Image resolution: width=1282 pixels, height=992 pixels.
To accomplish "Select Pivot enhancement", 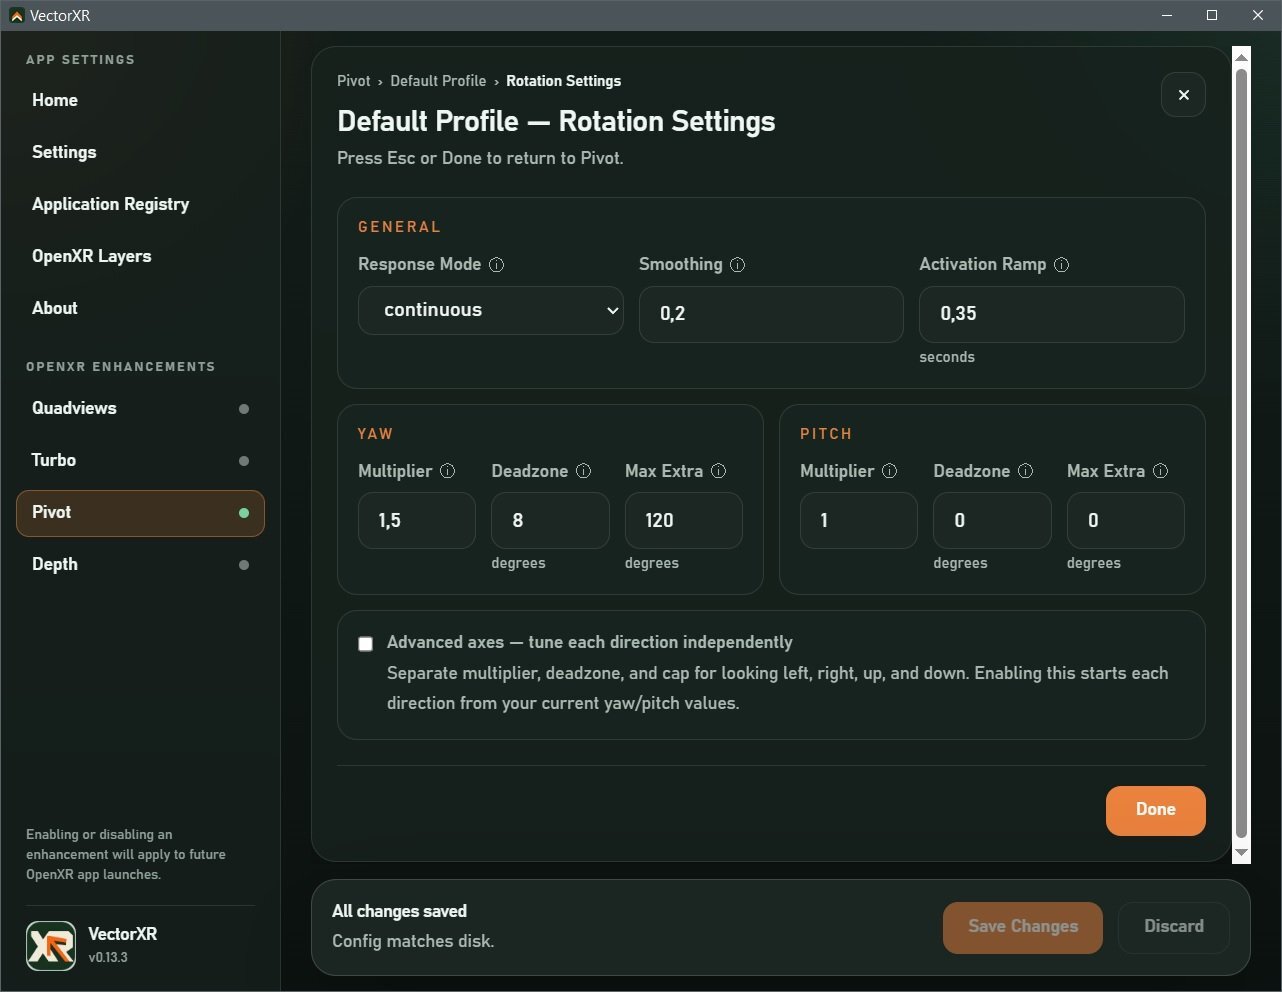I will tap(140, 513).
